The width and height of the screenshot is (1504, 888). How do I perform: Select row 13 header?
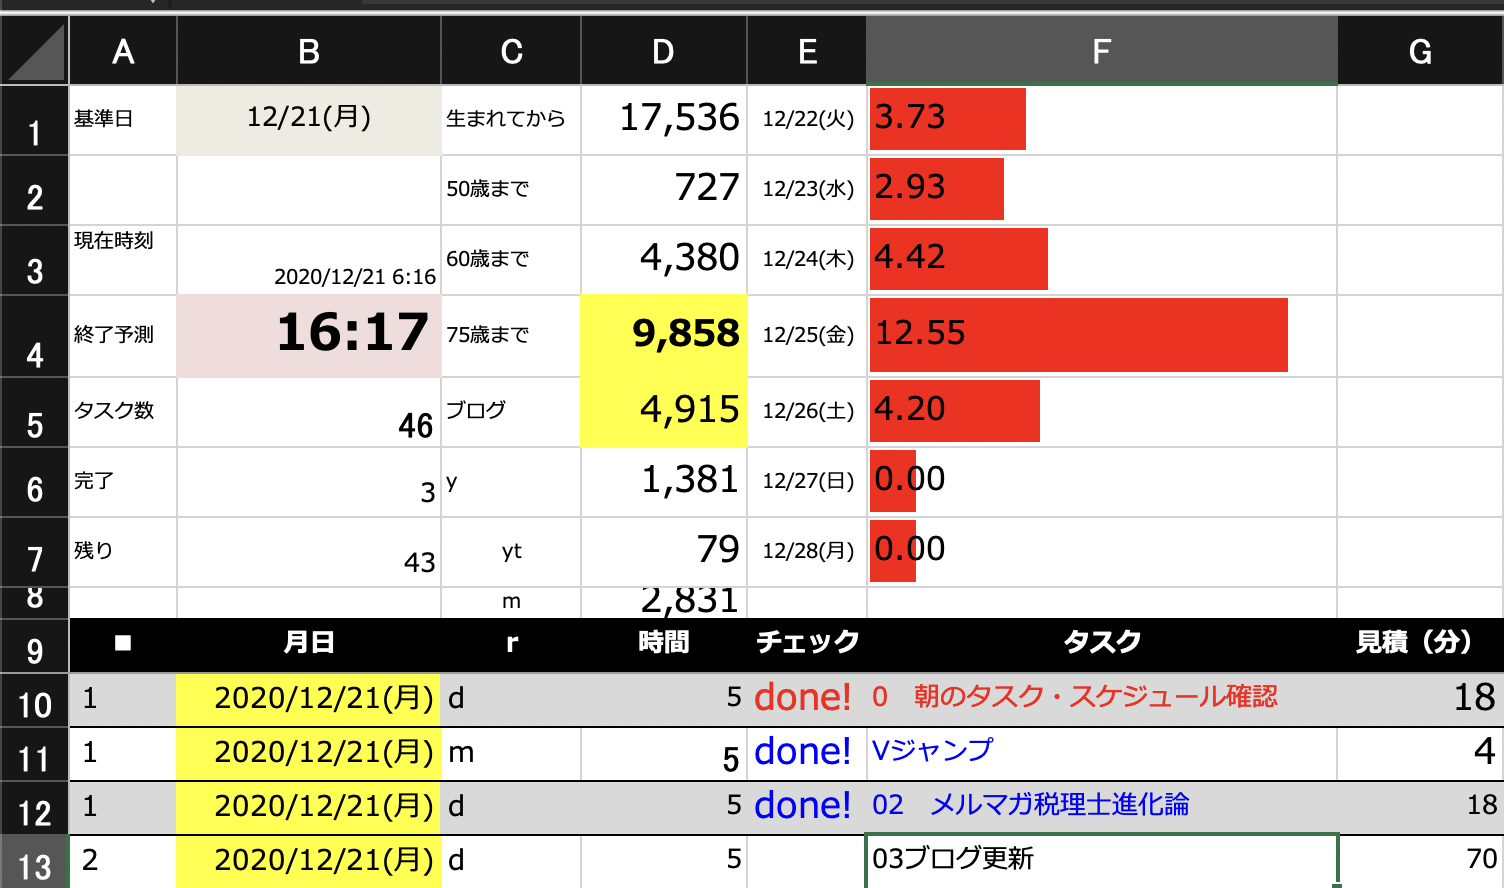[x=34, y=862]
